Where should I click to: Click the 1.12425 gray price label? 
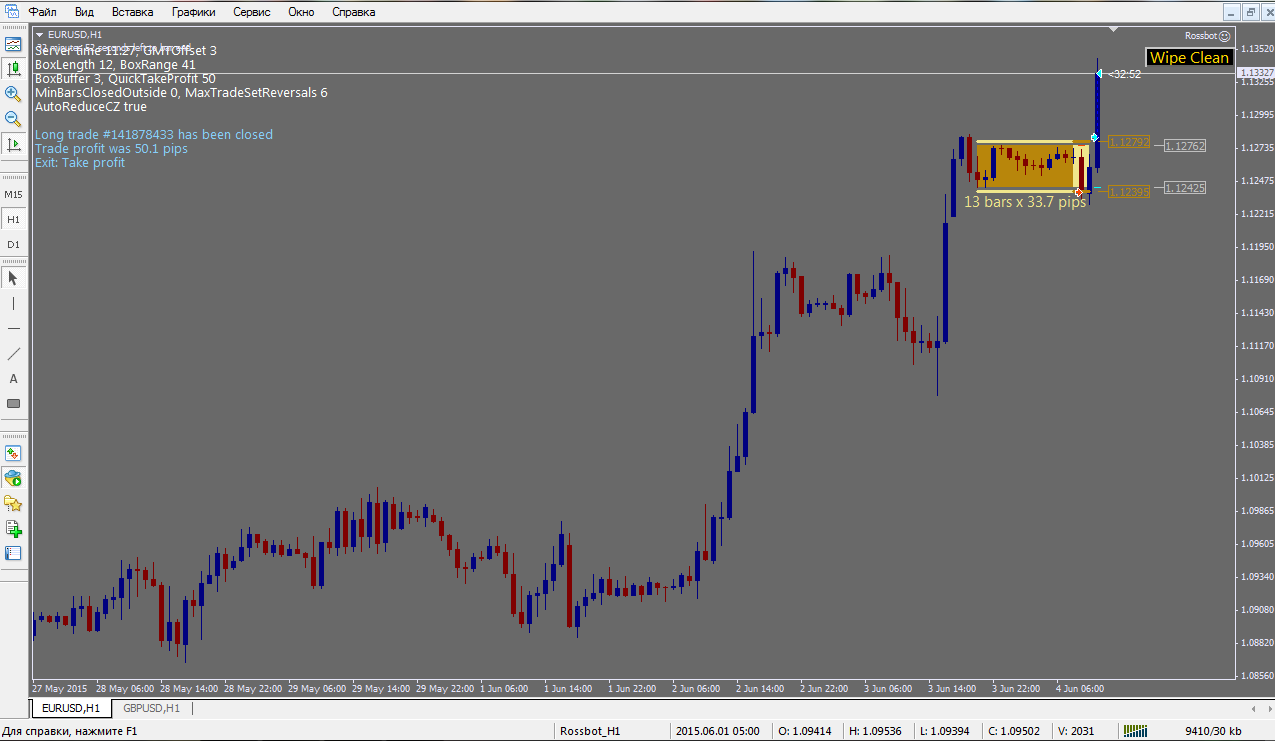[1186, 187]
